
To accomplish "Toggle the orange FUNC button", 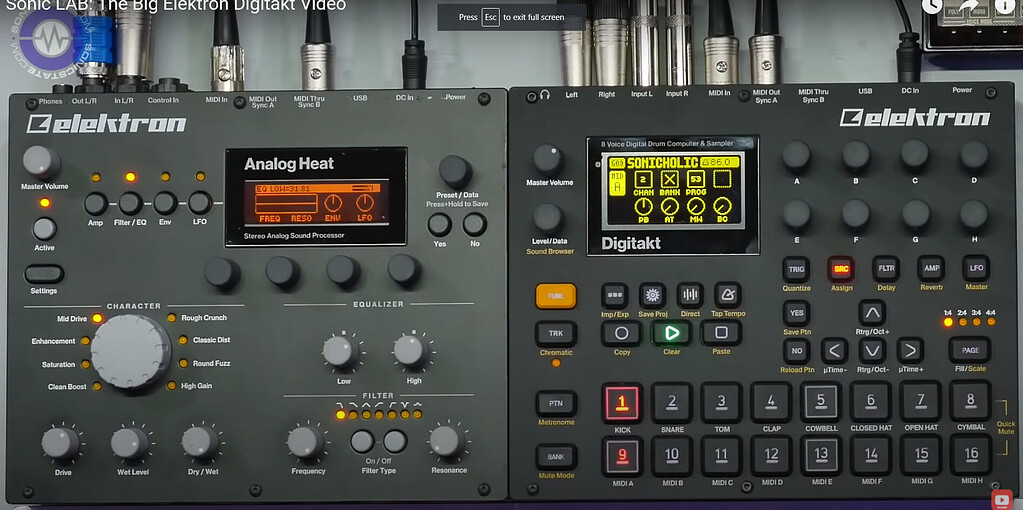I will pyautogui.click(x=555, y=296).
